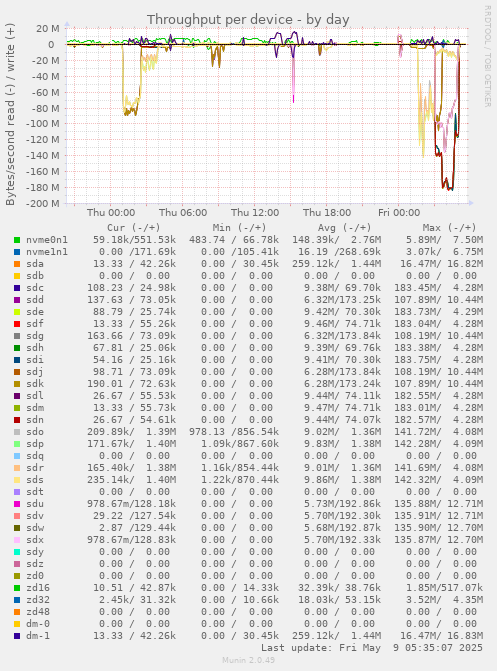Click the Max (-/+) column header
Screen dimensions: 497x671
pos(449,228)
